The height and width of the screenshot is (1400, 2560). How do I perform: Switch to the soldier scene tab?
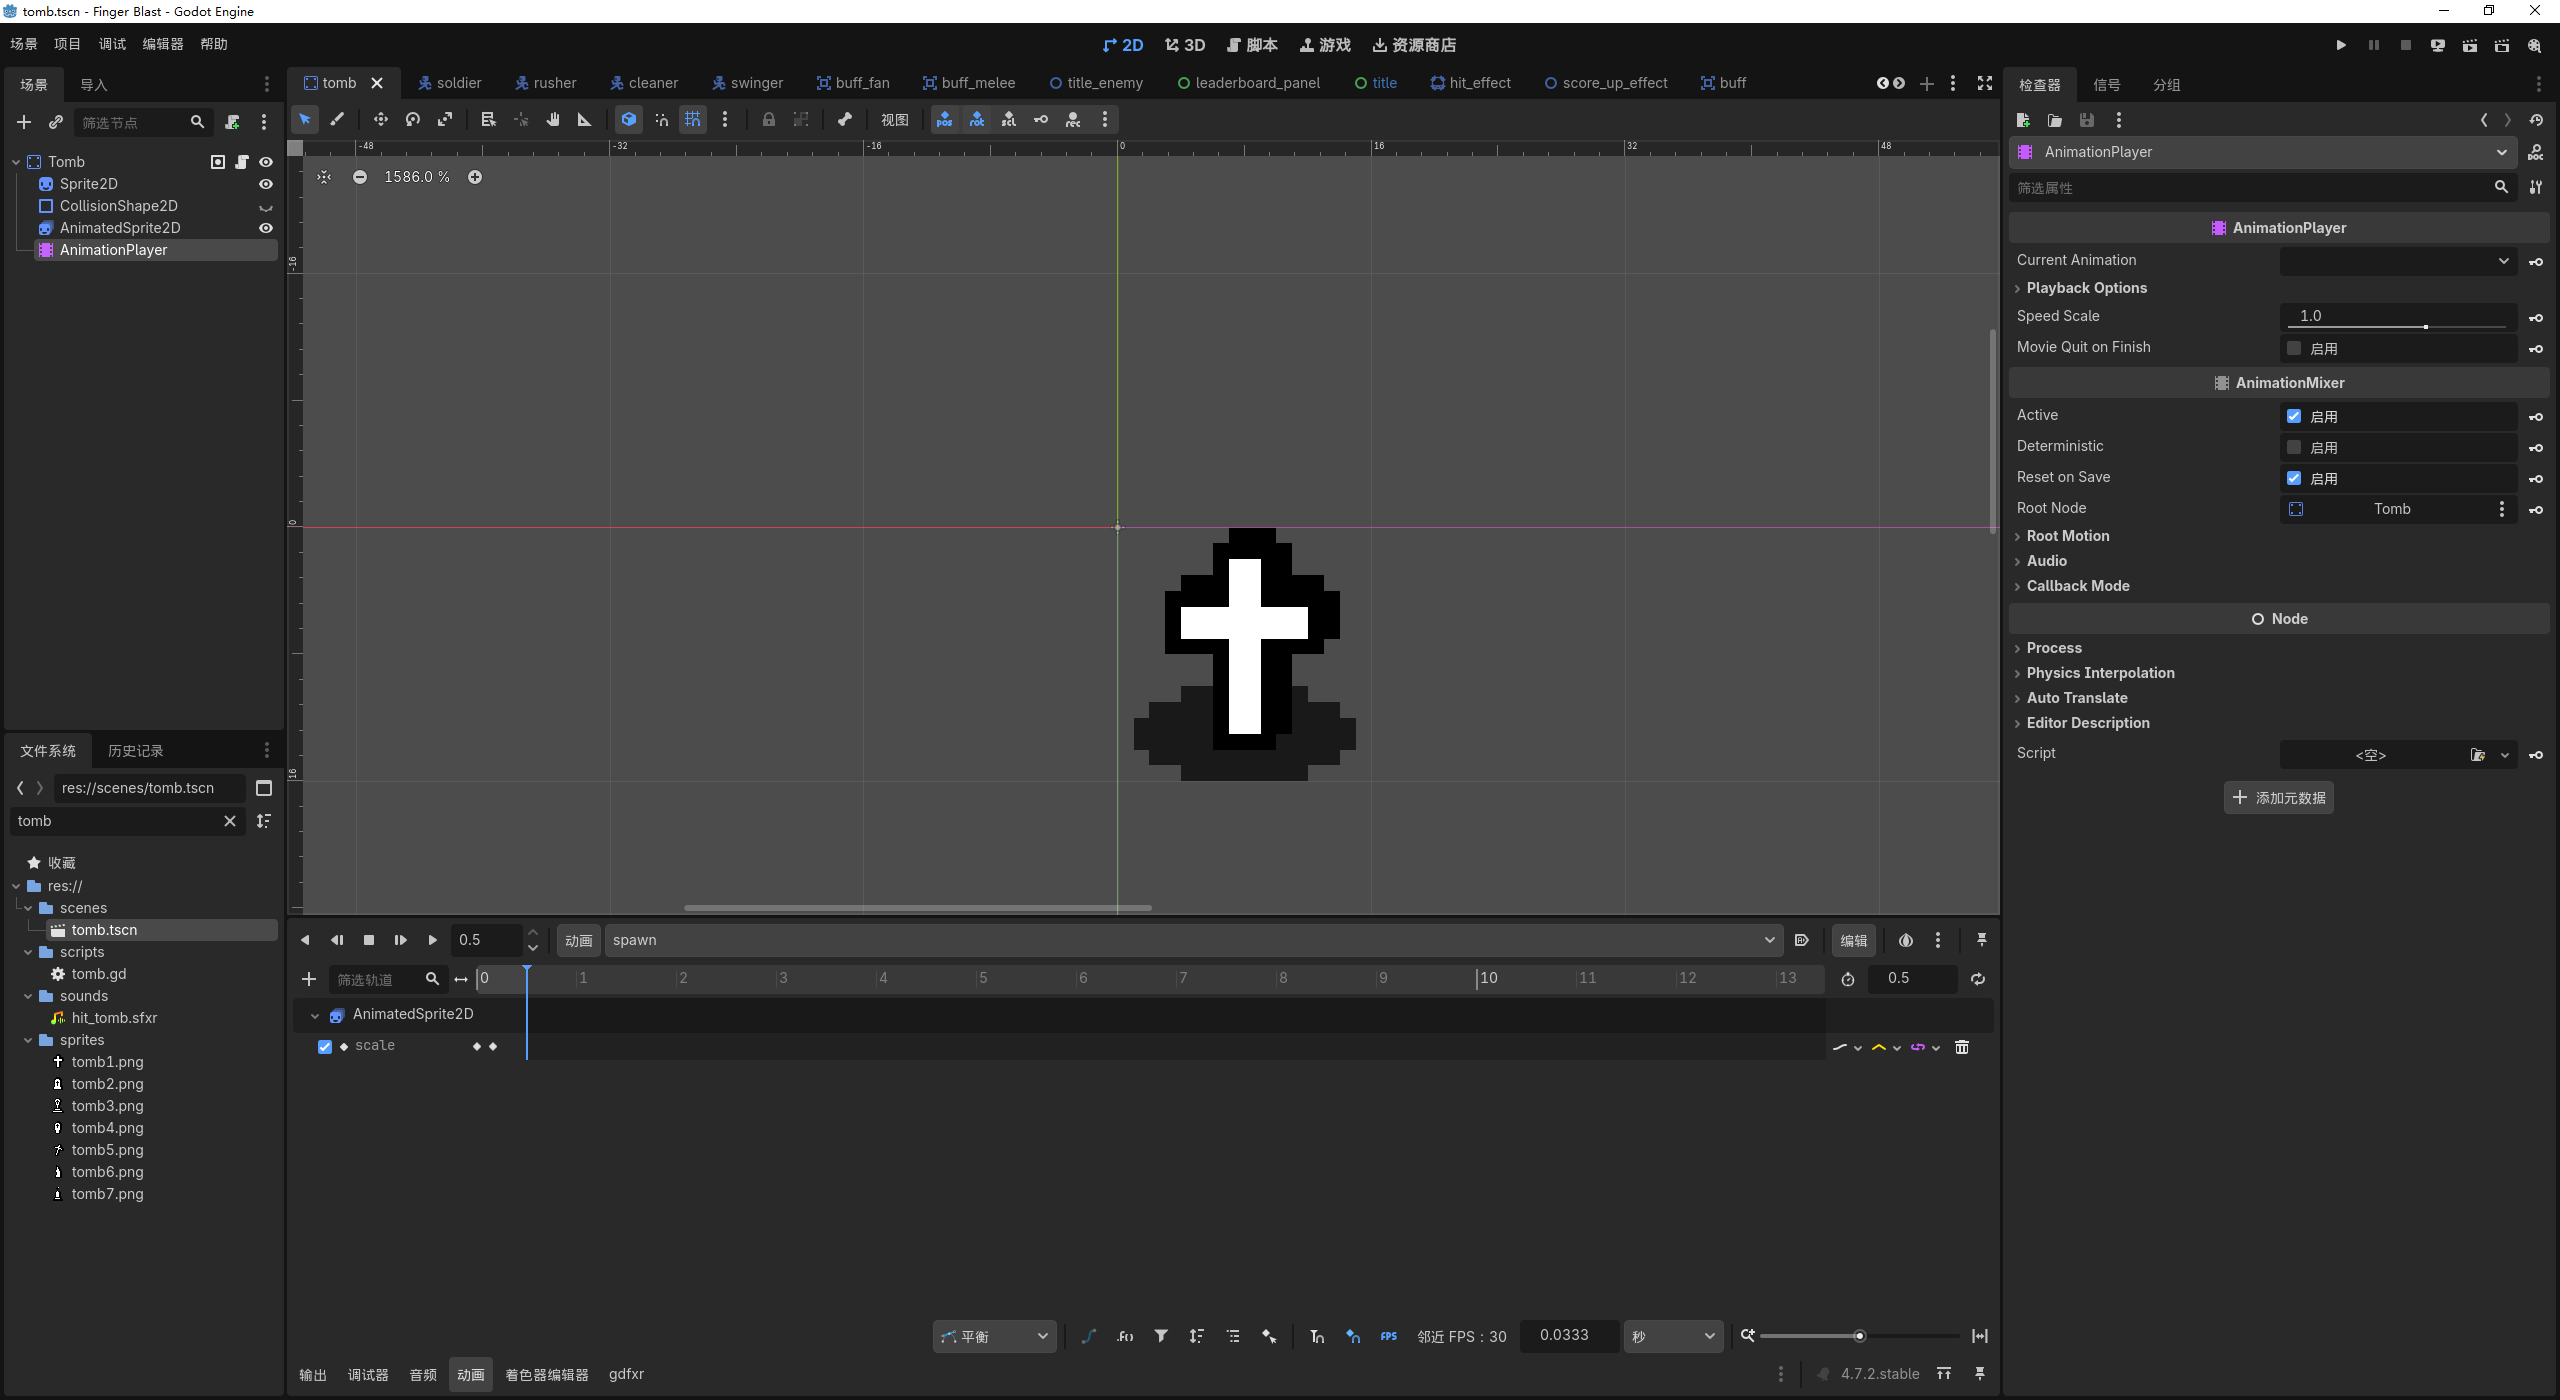pyautogui.click(x=449, y=83)
